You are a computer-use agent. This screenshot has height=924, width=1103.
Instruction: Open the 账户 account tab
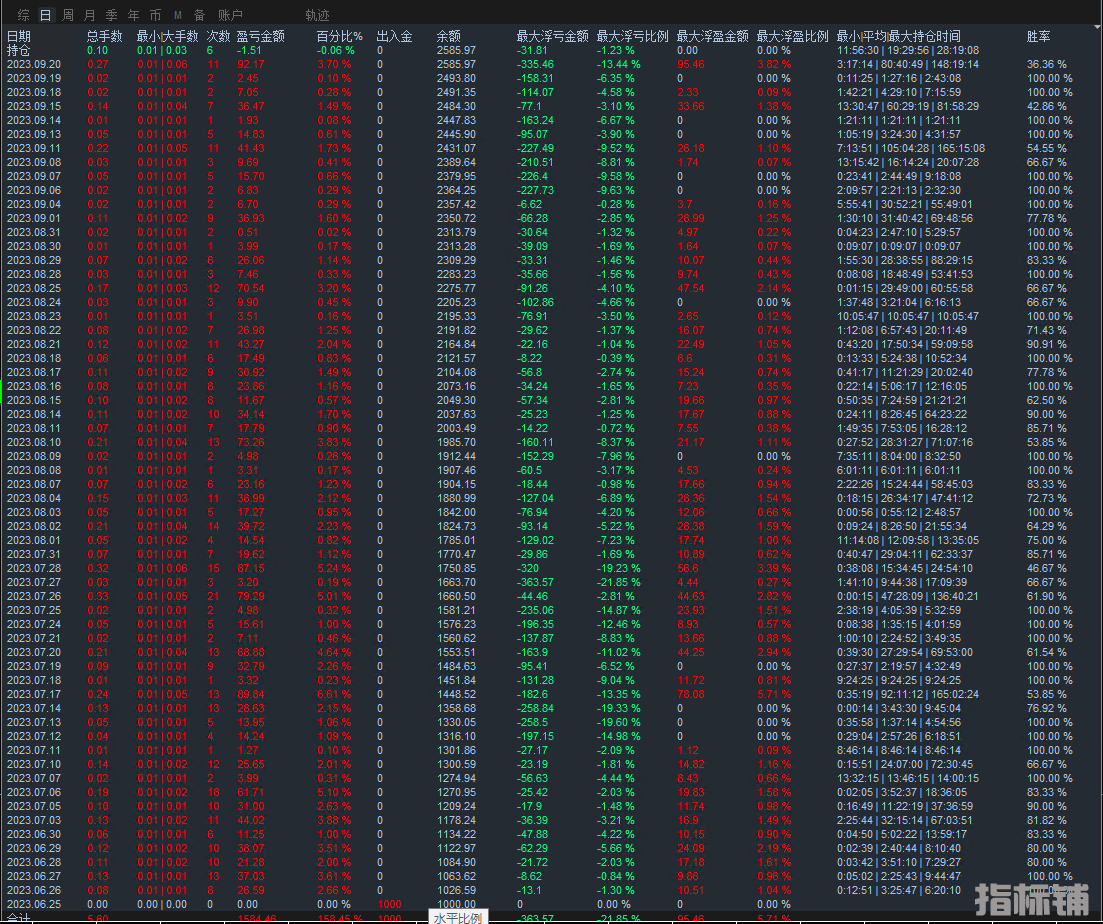[x=230, y=15]
